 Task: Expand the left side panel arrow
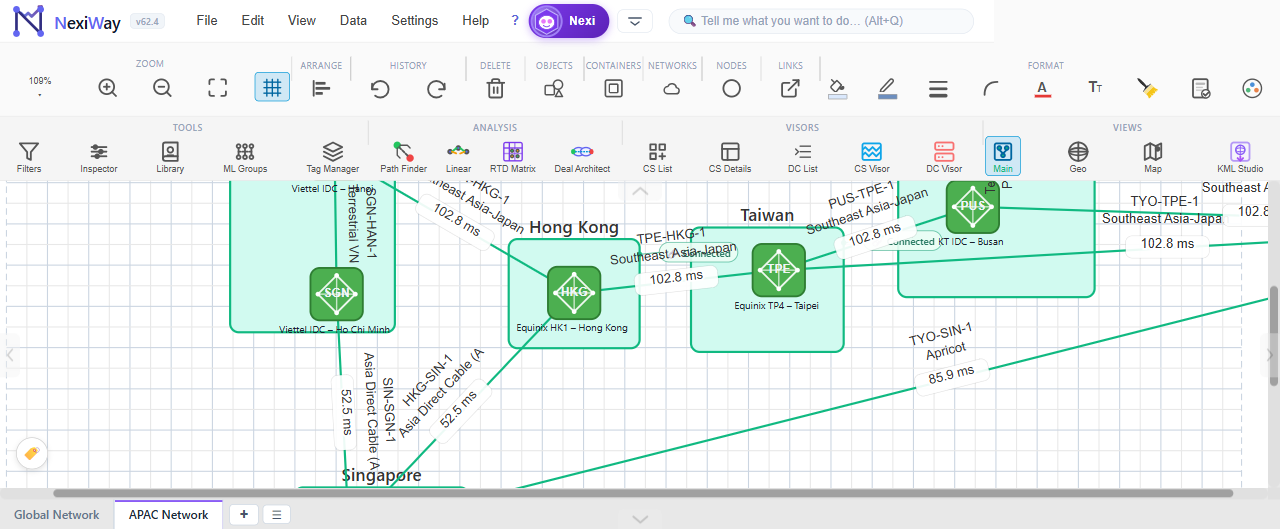pyautogui.click(x=9, y=354)
